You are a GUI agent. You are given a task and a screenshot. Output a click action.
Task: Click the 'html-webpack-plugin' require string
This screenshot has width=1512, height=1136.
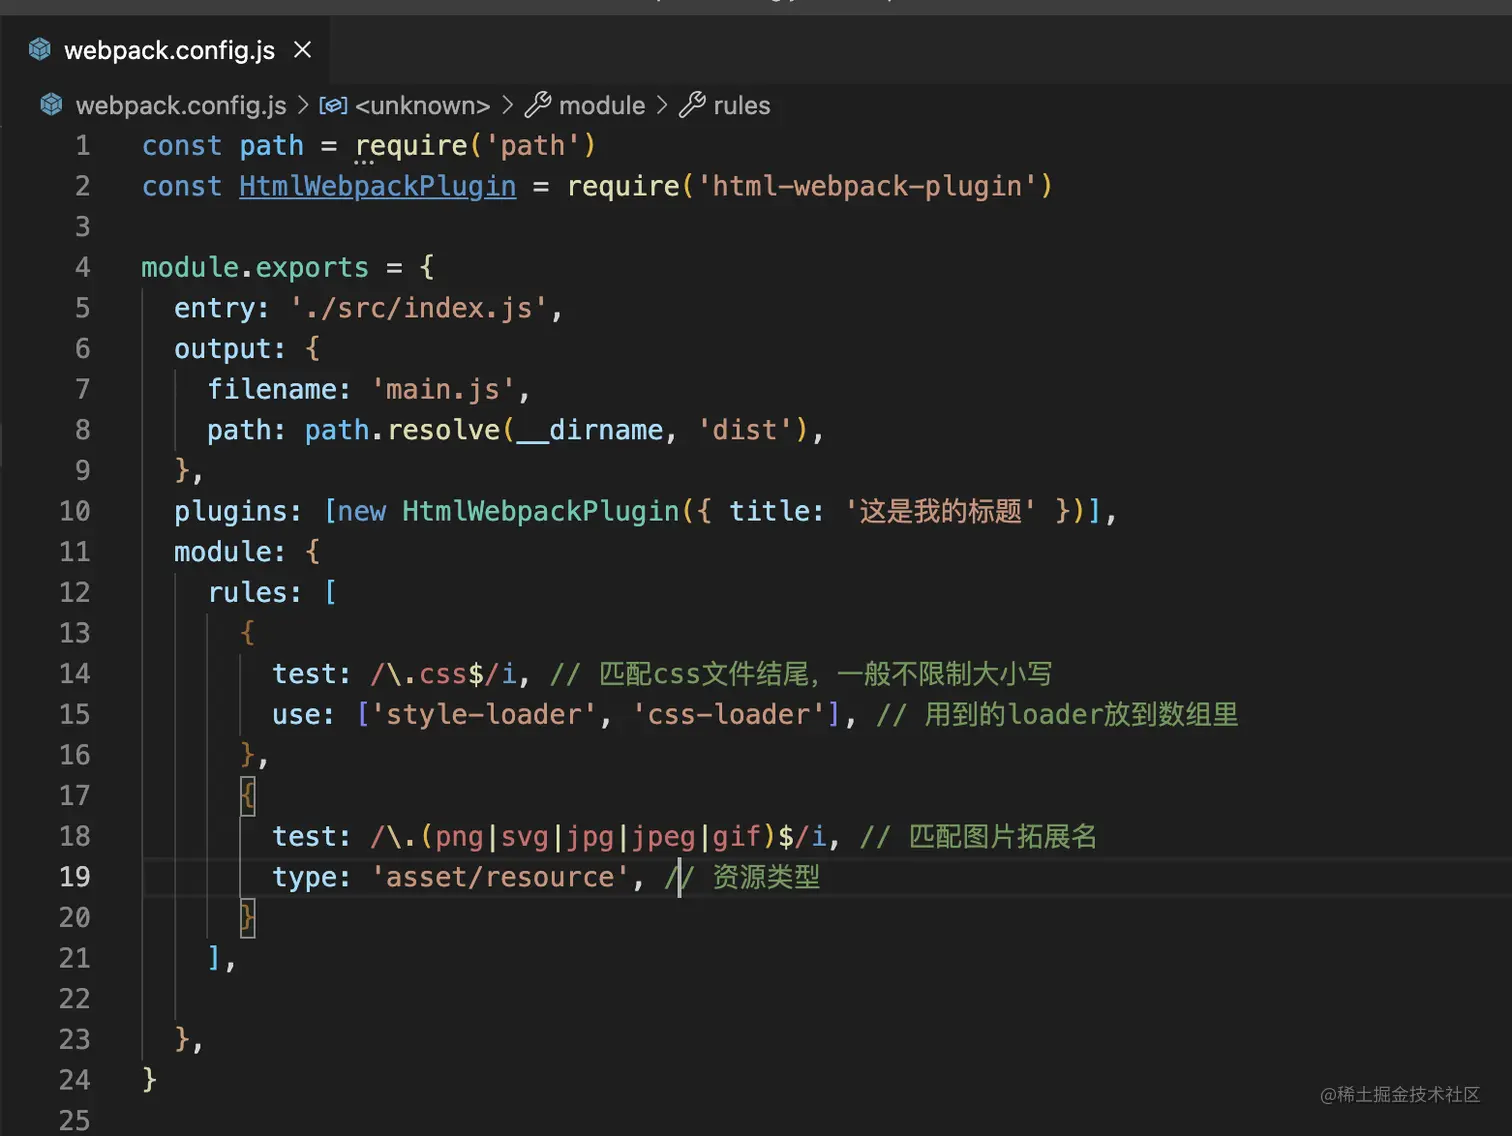[x=867, y=186]
